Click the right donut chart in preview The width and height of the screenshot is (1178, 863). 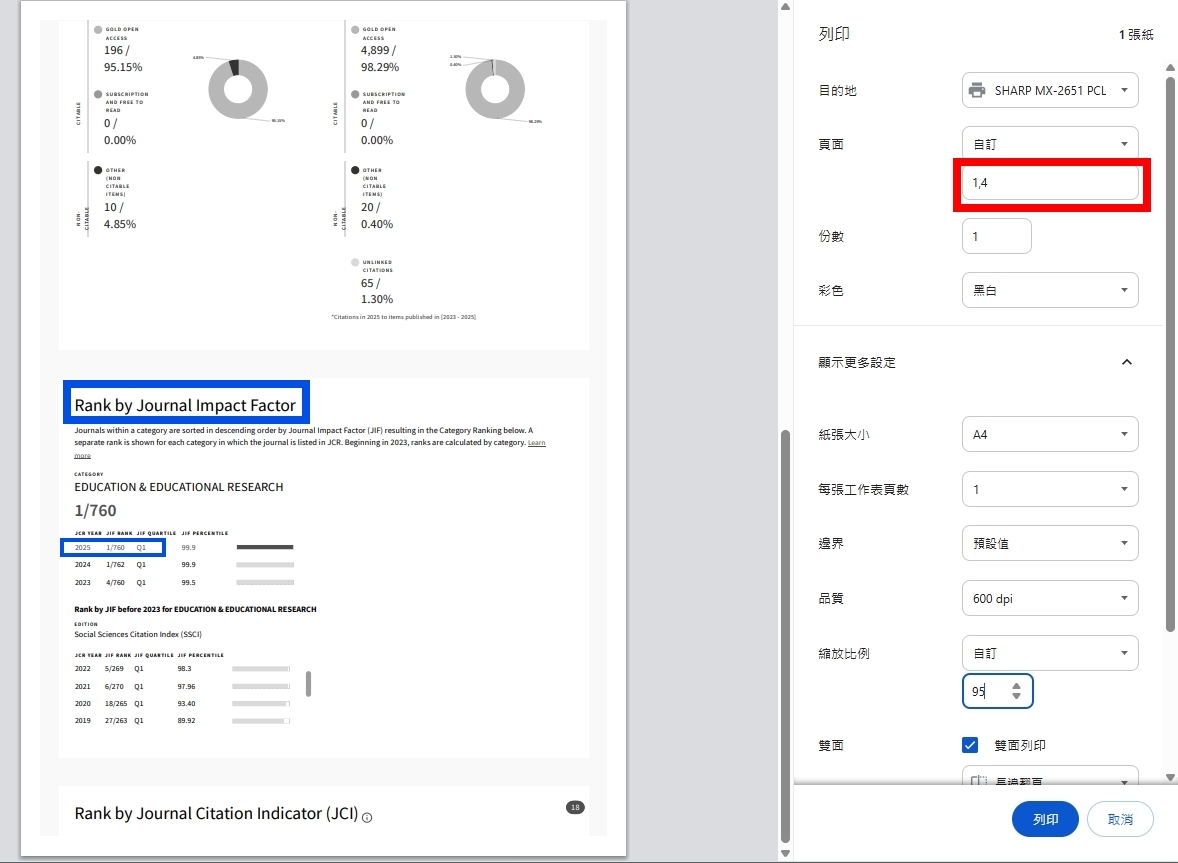[494, 89]
